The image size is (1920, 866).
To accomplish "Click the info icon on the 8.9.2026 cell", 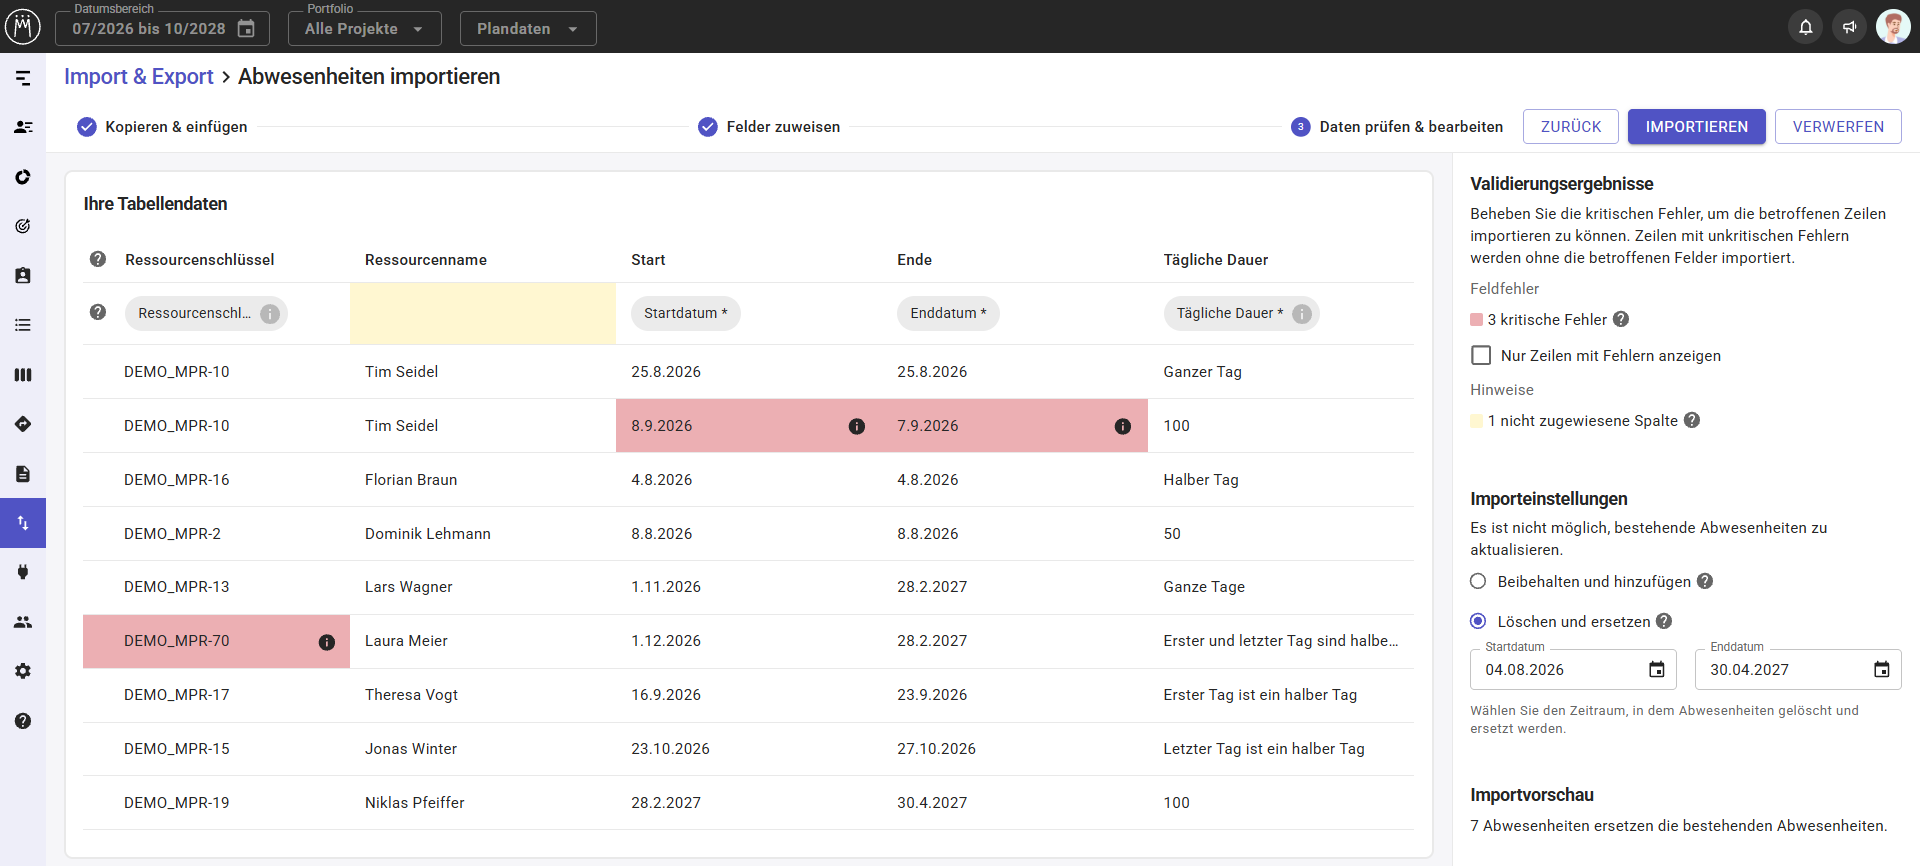I will (x=857, y=426).
